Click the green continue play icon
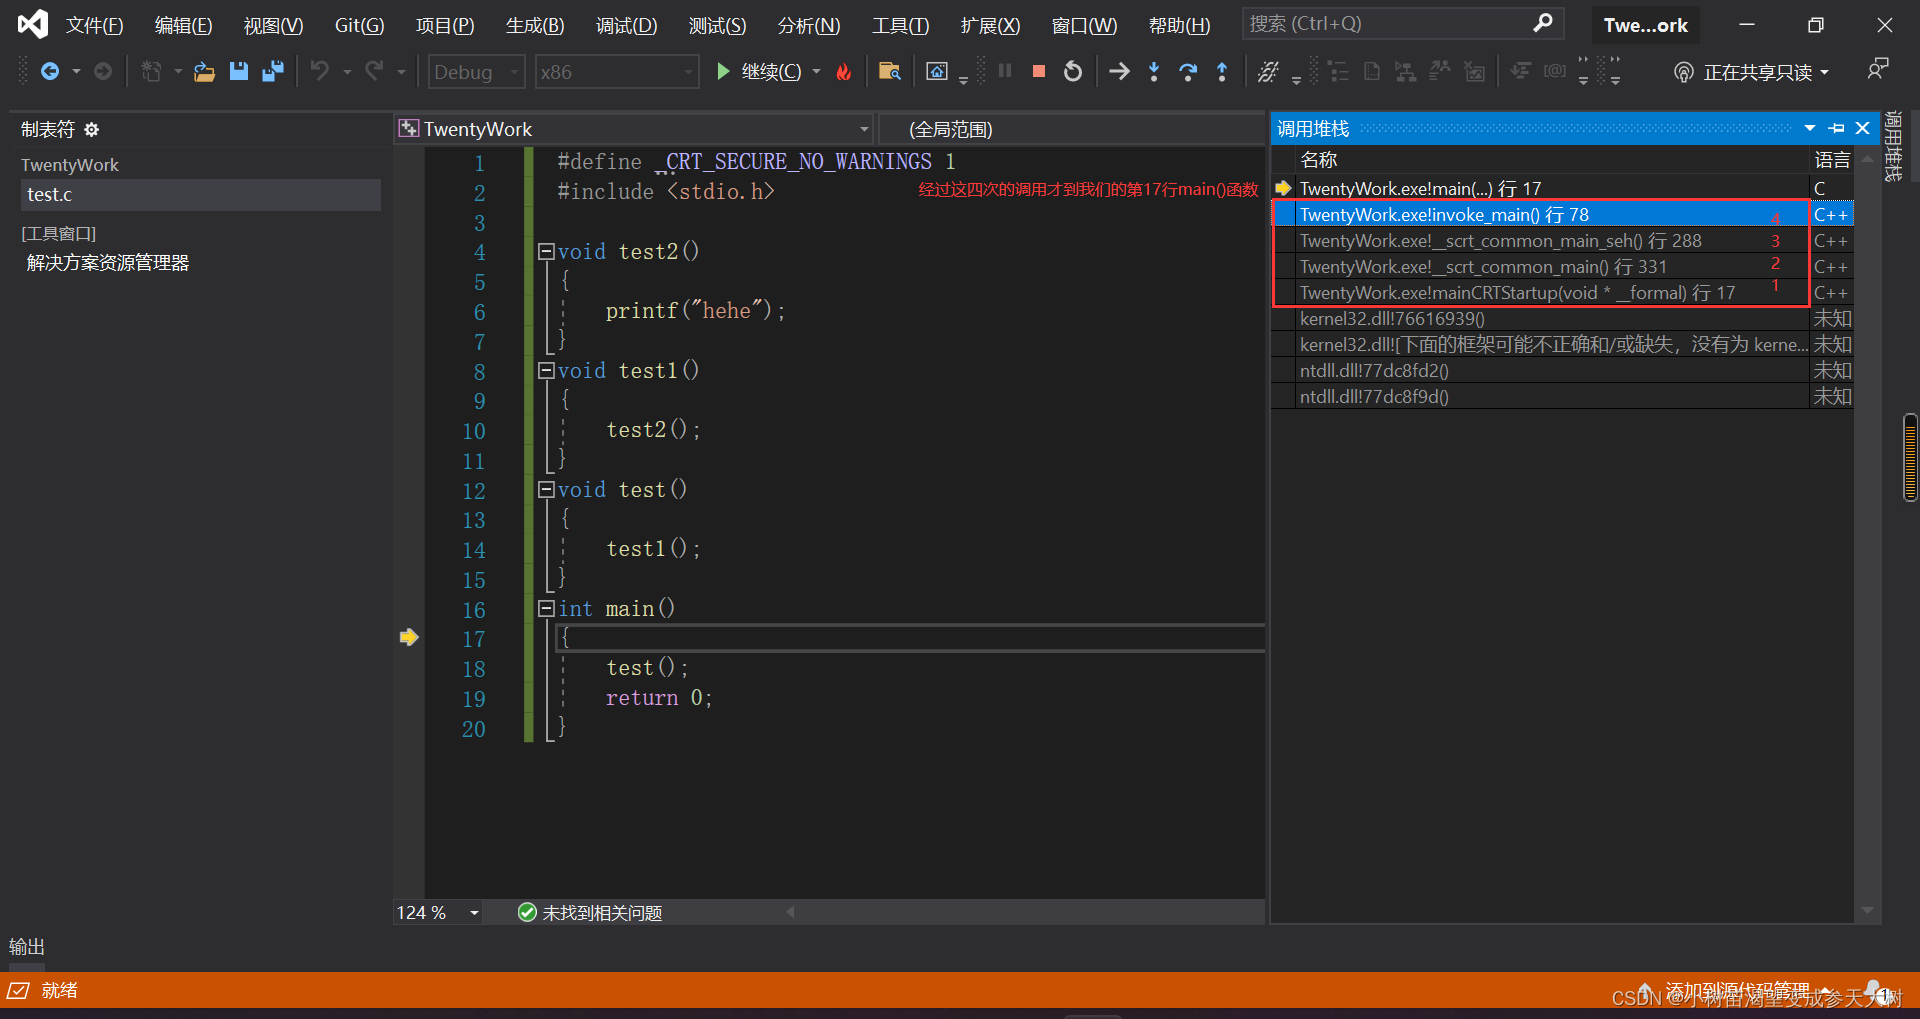1920x1019 pixels. coord(723,71)
